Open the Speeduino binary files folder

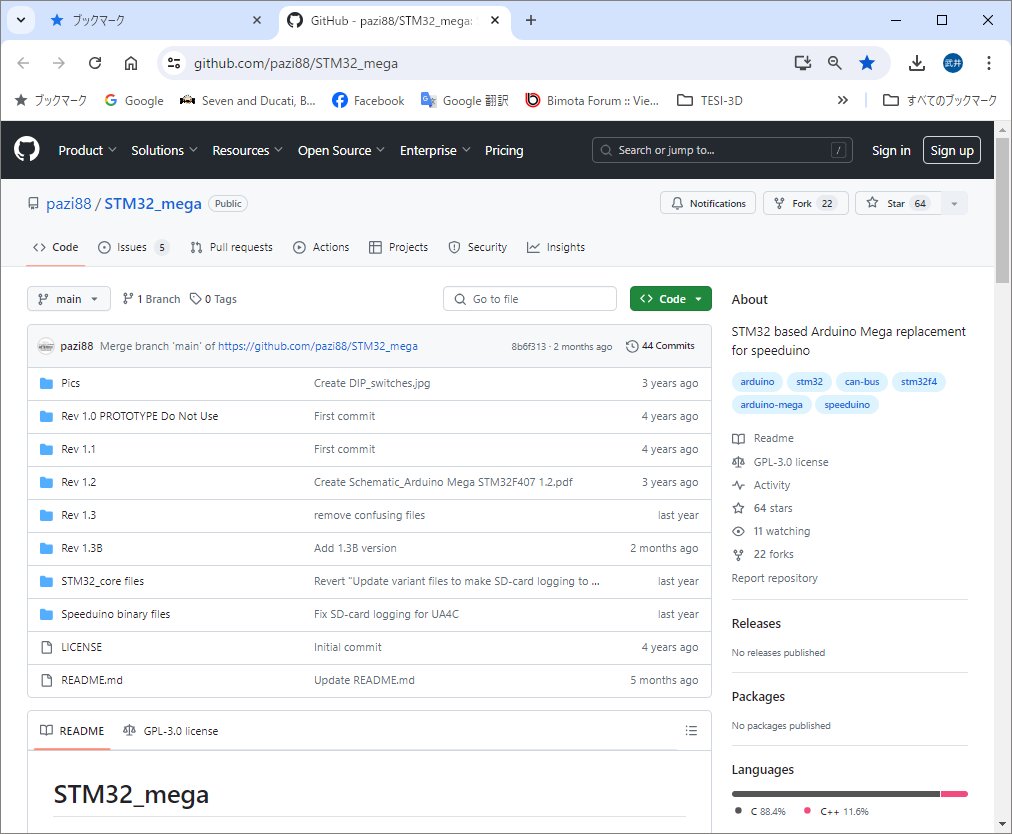click(116, 614)
